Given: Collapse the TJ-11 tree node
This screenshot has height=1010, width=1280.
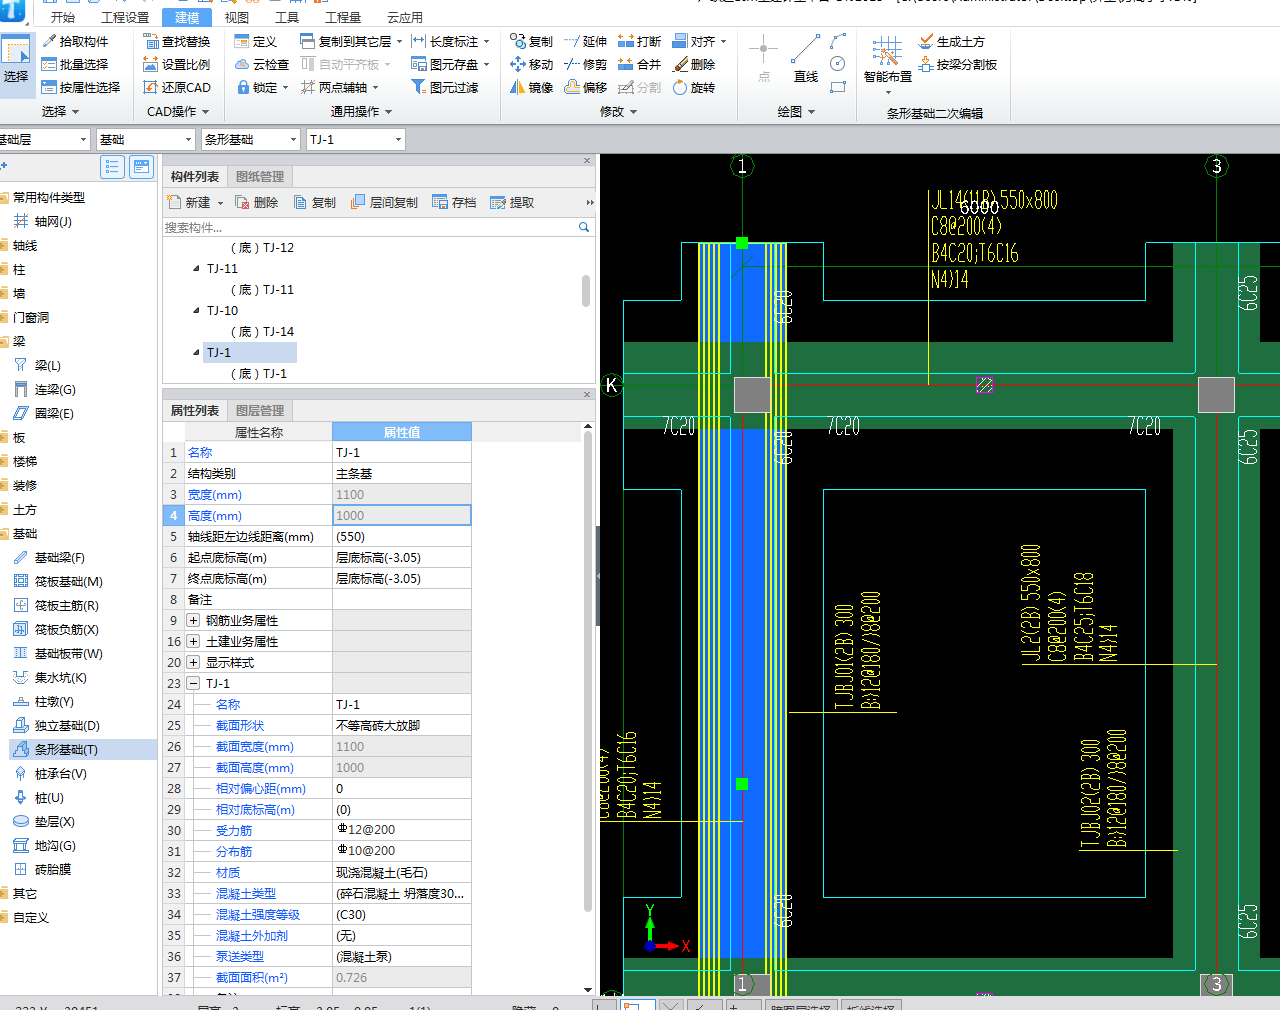Looking at the screenshot, I should pos(196,269).
